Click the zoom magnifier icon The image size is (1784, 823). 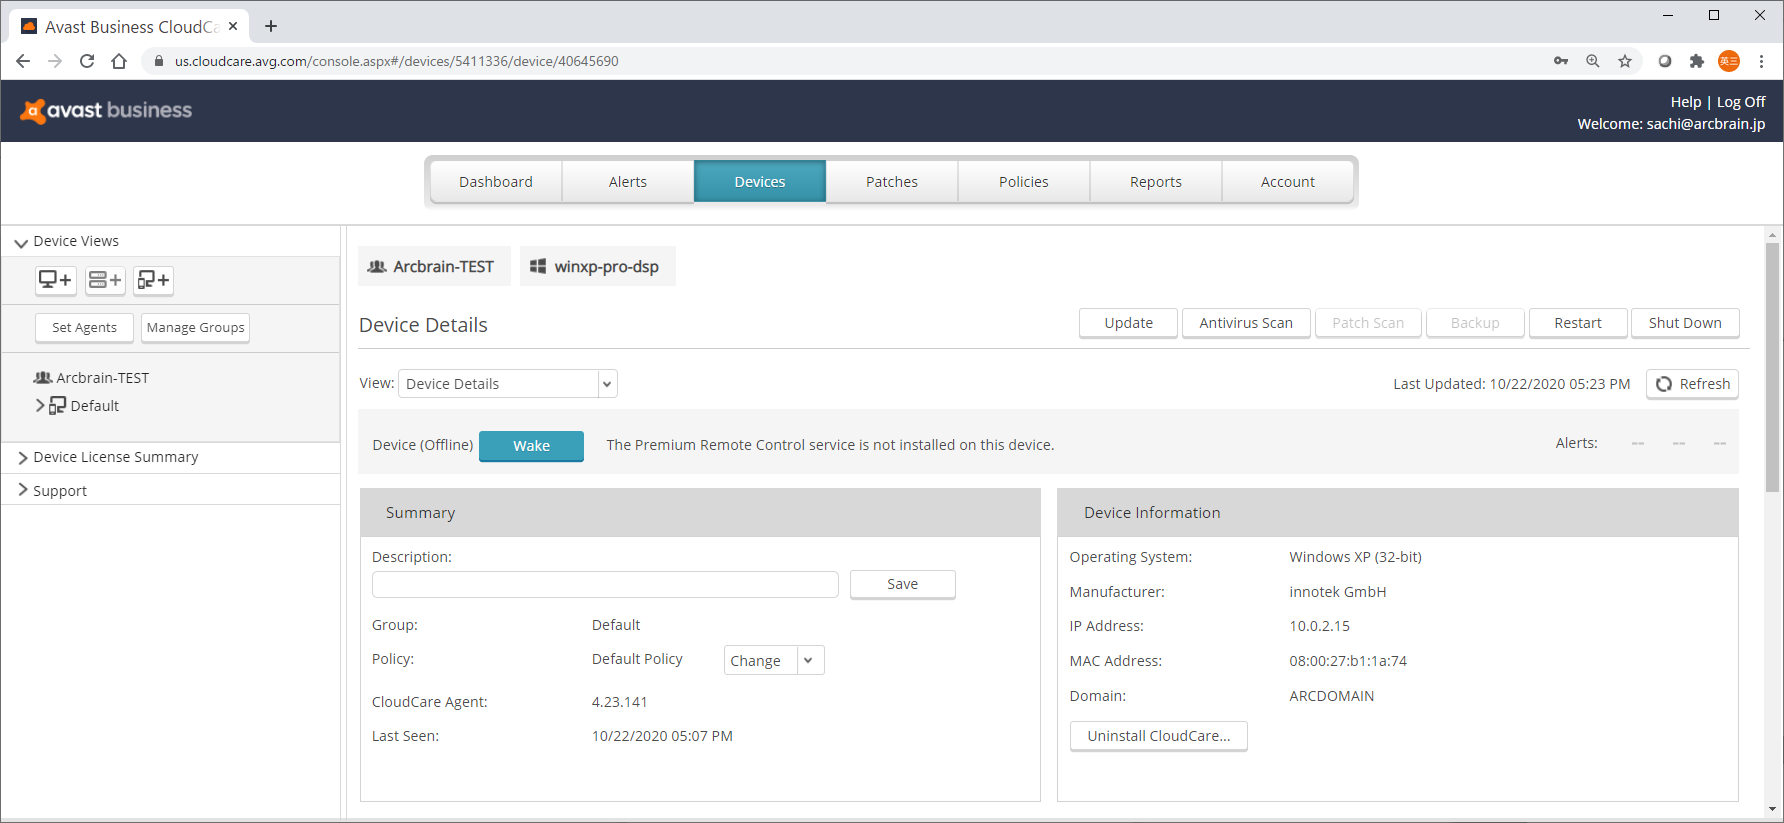1593,61
